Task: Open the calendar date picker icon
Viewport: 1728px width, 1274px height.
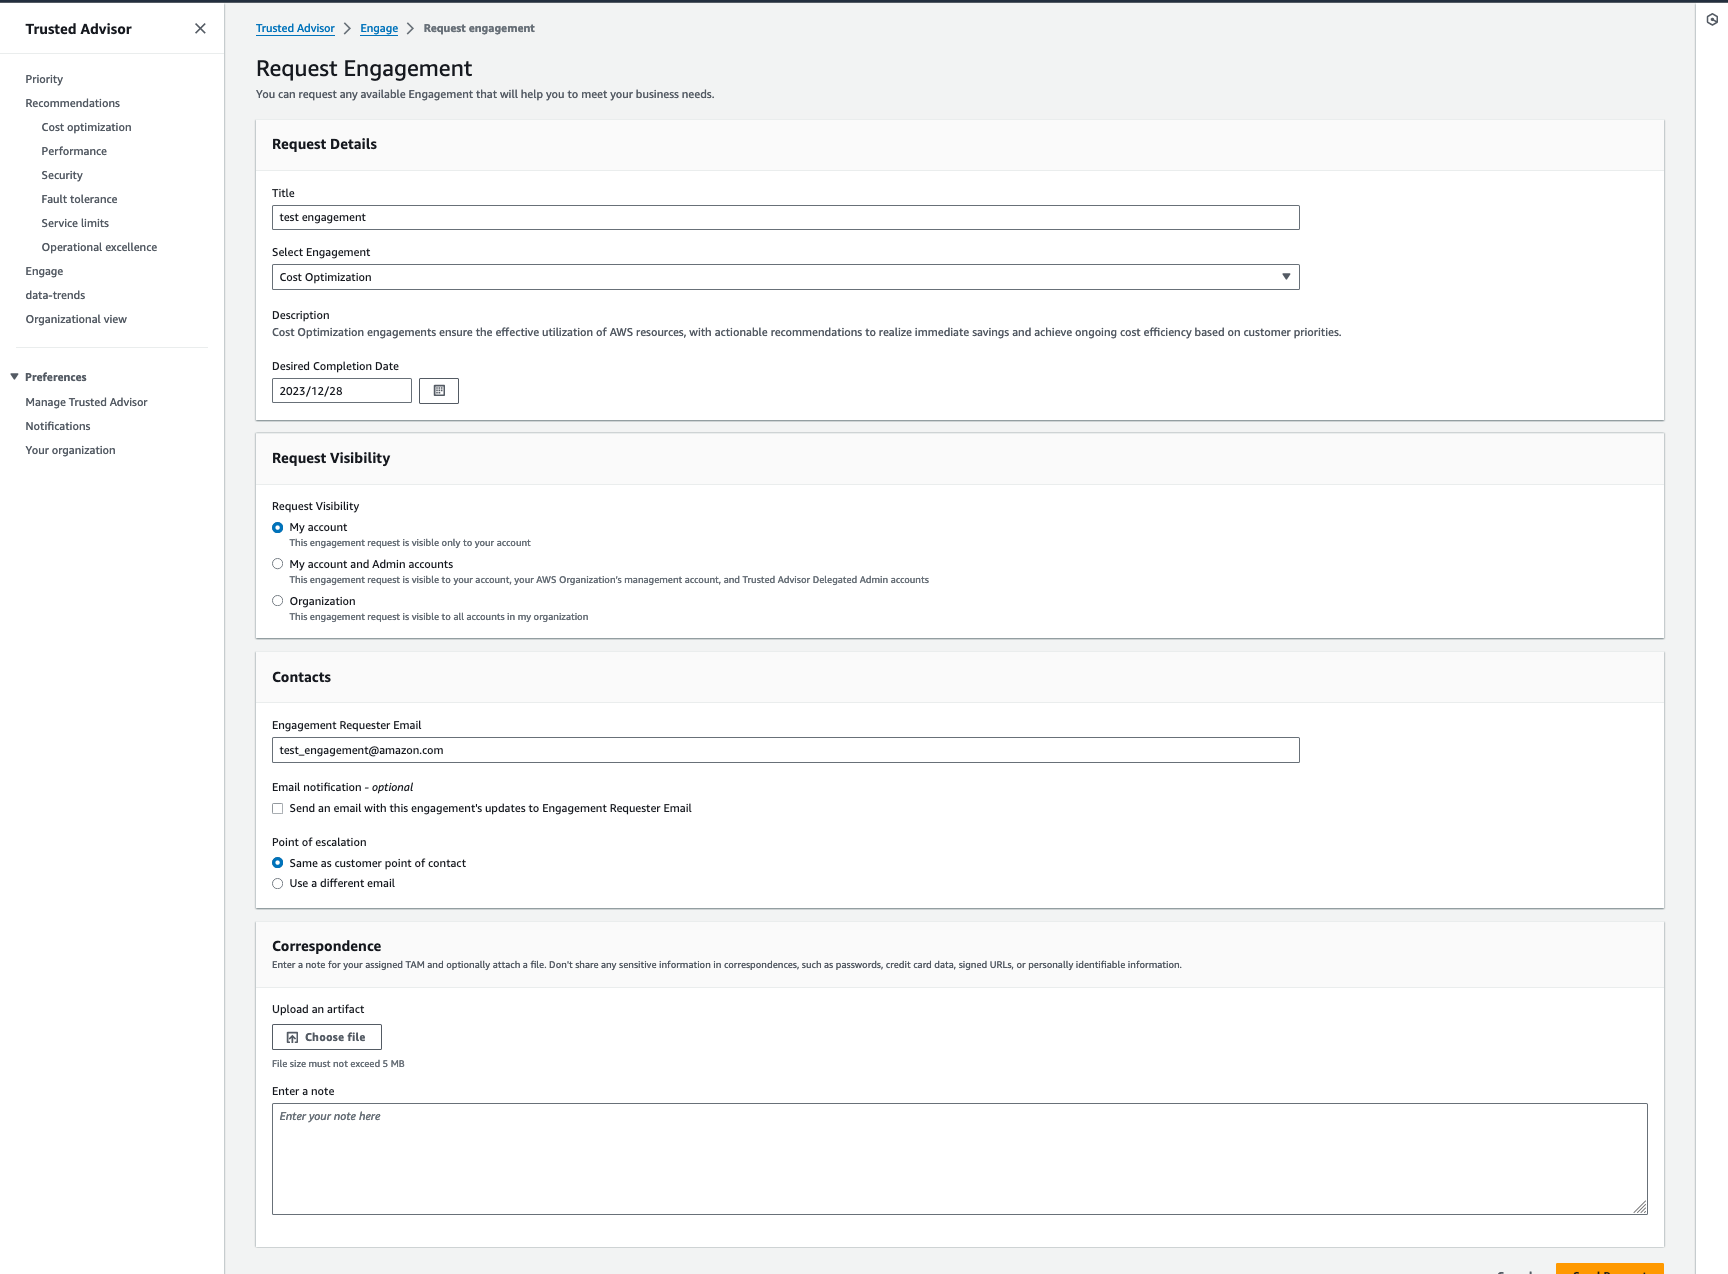Action: 439,391
